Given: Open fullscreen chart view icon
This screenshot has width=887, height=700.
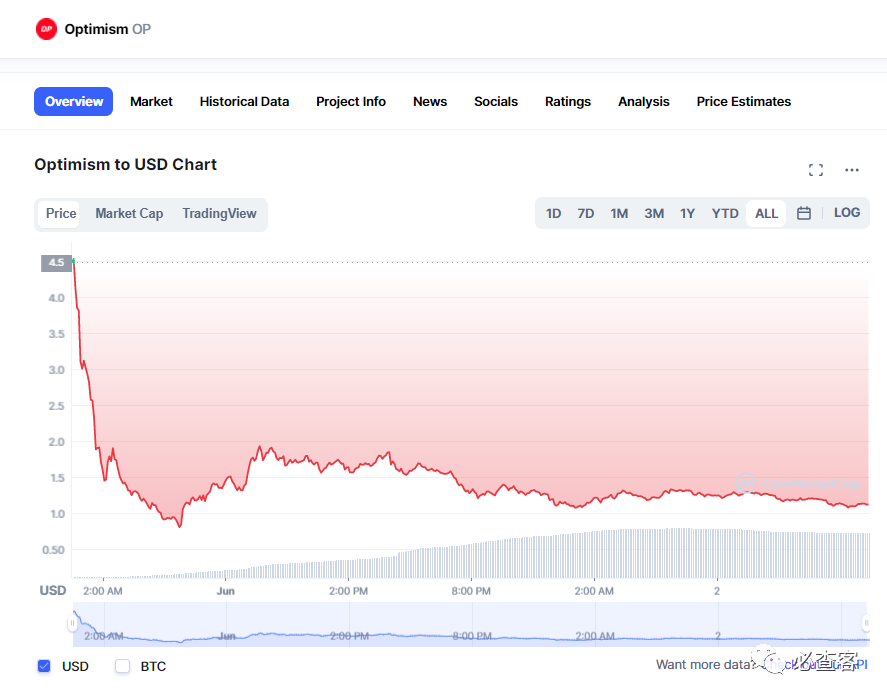Looking at the screenshot, I should coord(816,170).
